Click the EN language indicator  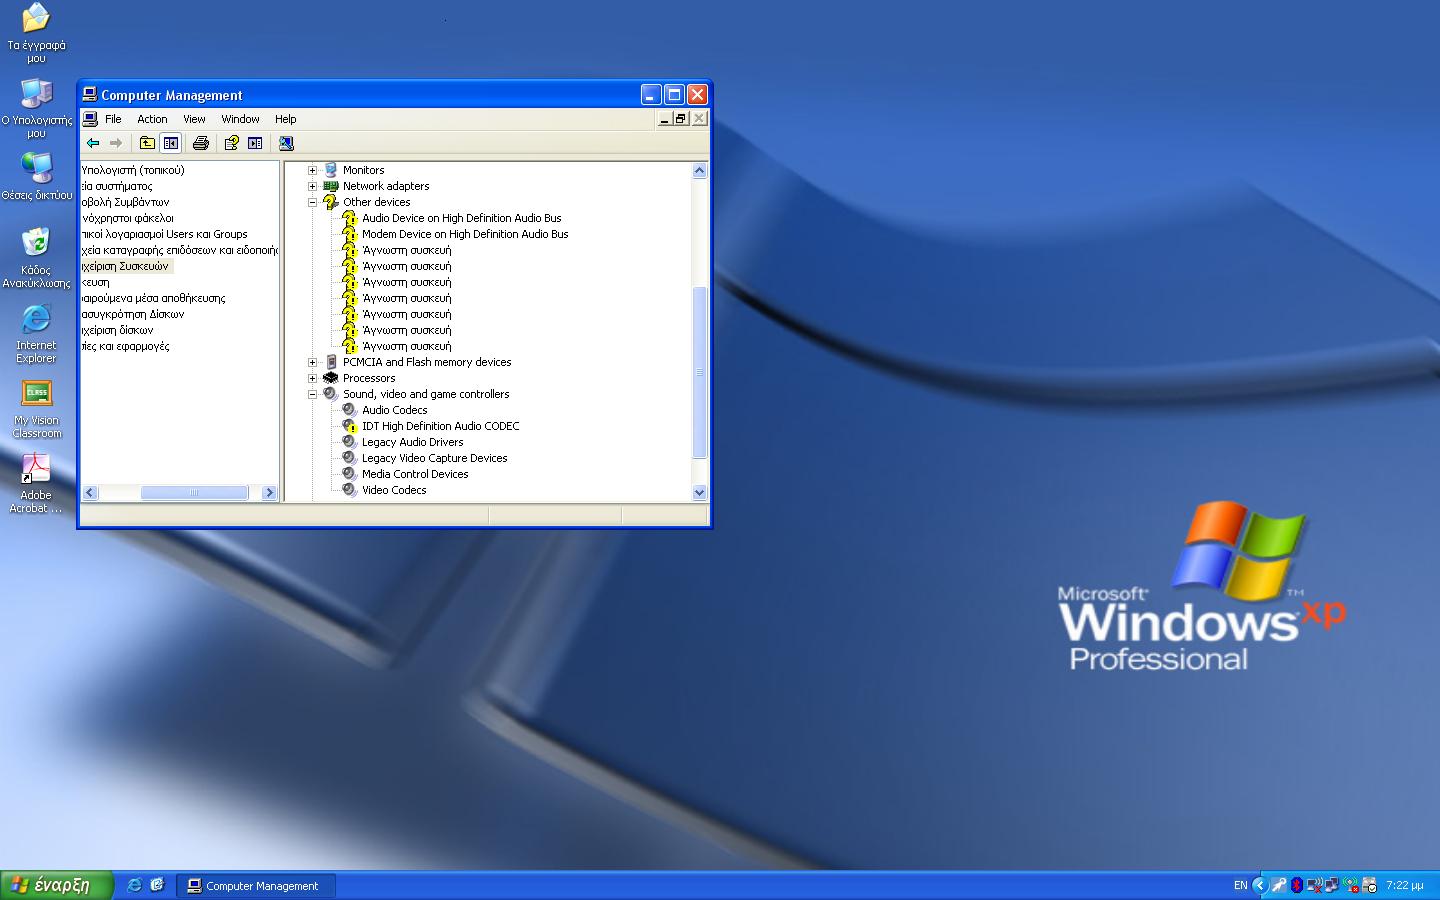1240,885
